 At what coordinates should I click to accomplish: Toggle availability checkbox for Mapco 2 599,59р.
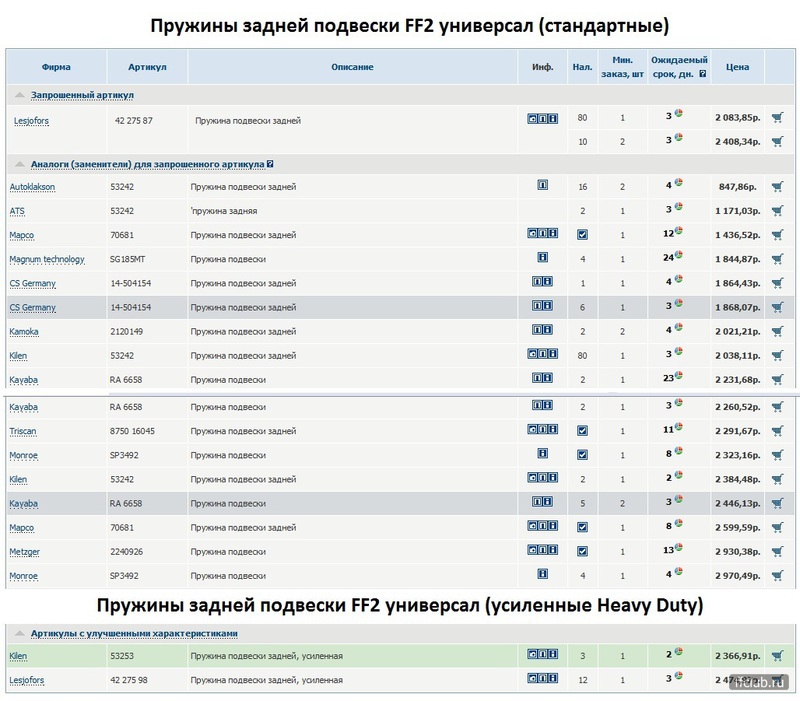tap(582, 527)
